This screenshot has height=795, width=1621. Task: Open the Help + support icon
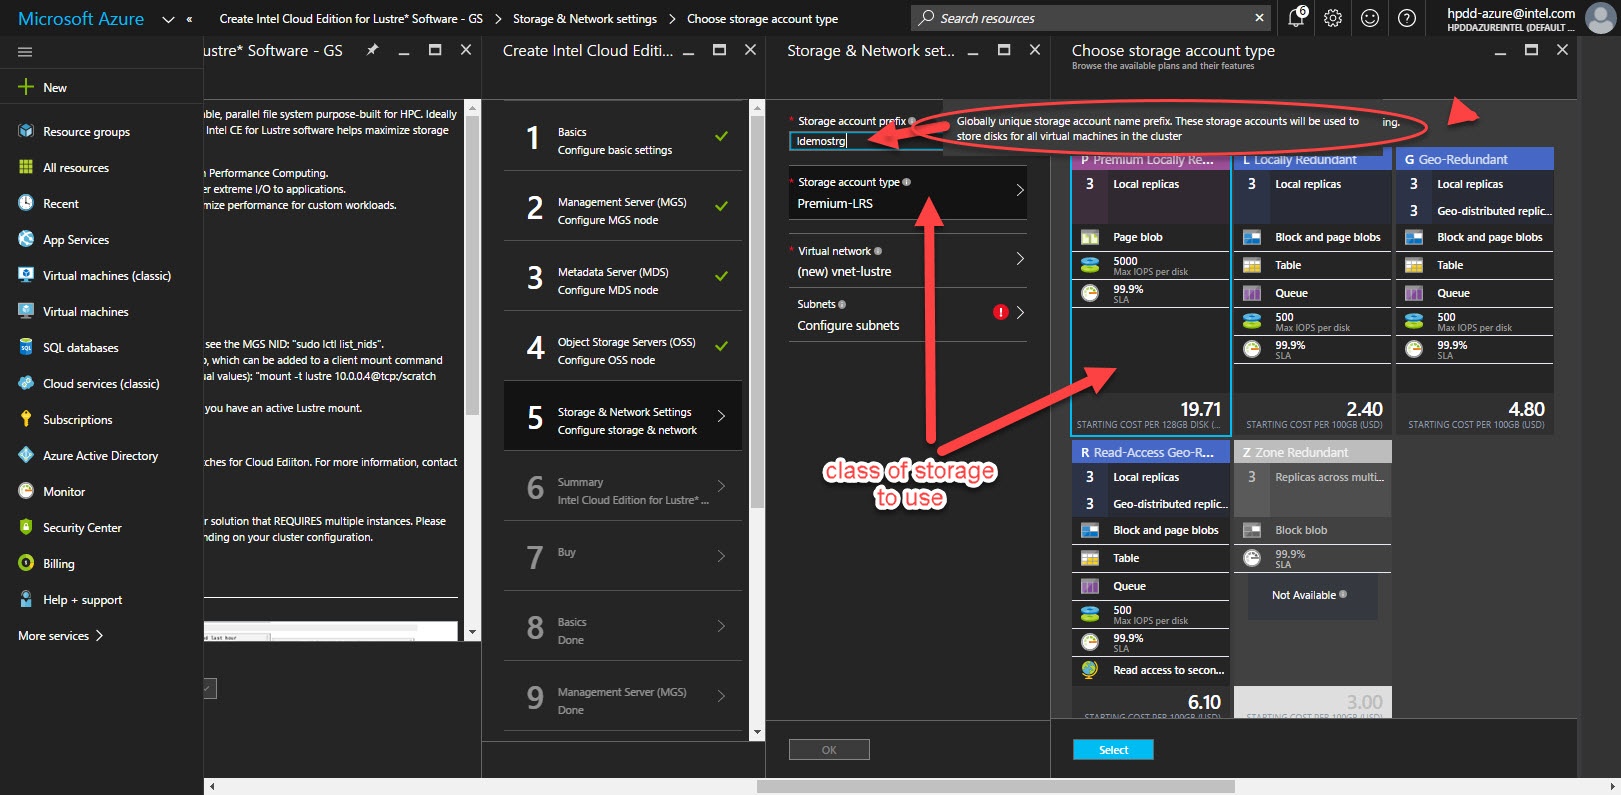[x=26, y=599]
